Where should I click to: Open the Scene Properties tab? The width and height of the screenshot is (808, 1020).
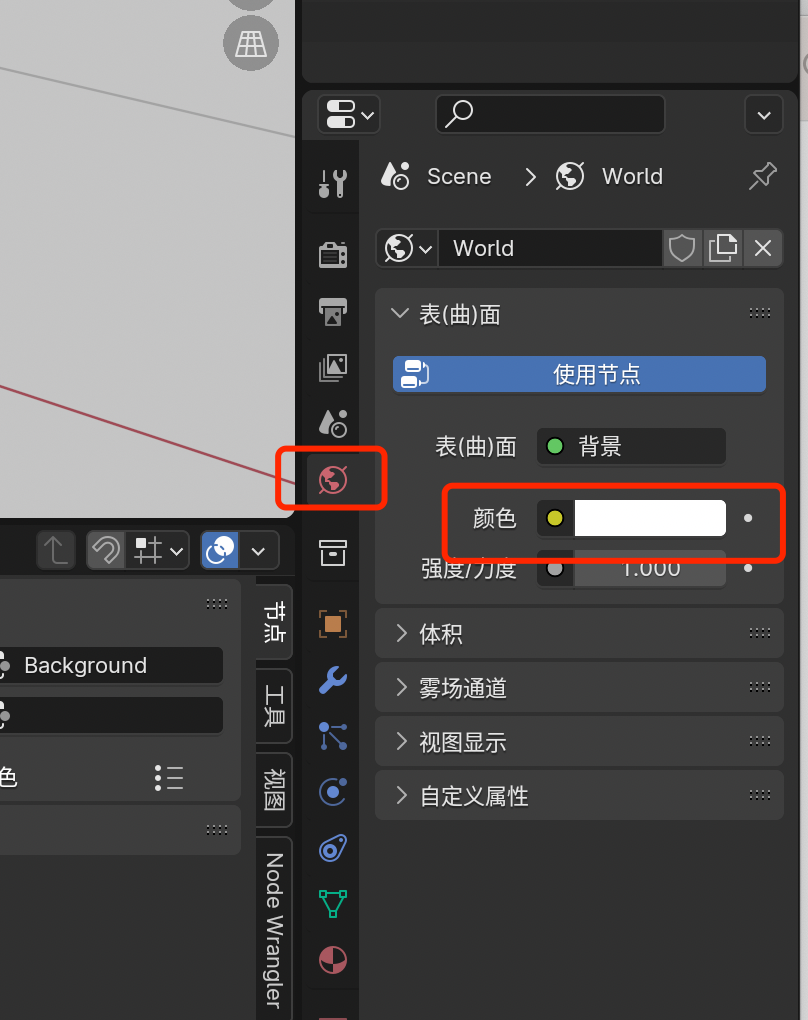(332, 423)
